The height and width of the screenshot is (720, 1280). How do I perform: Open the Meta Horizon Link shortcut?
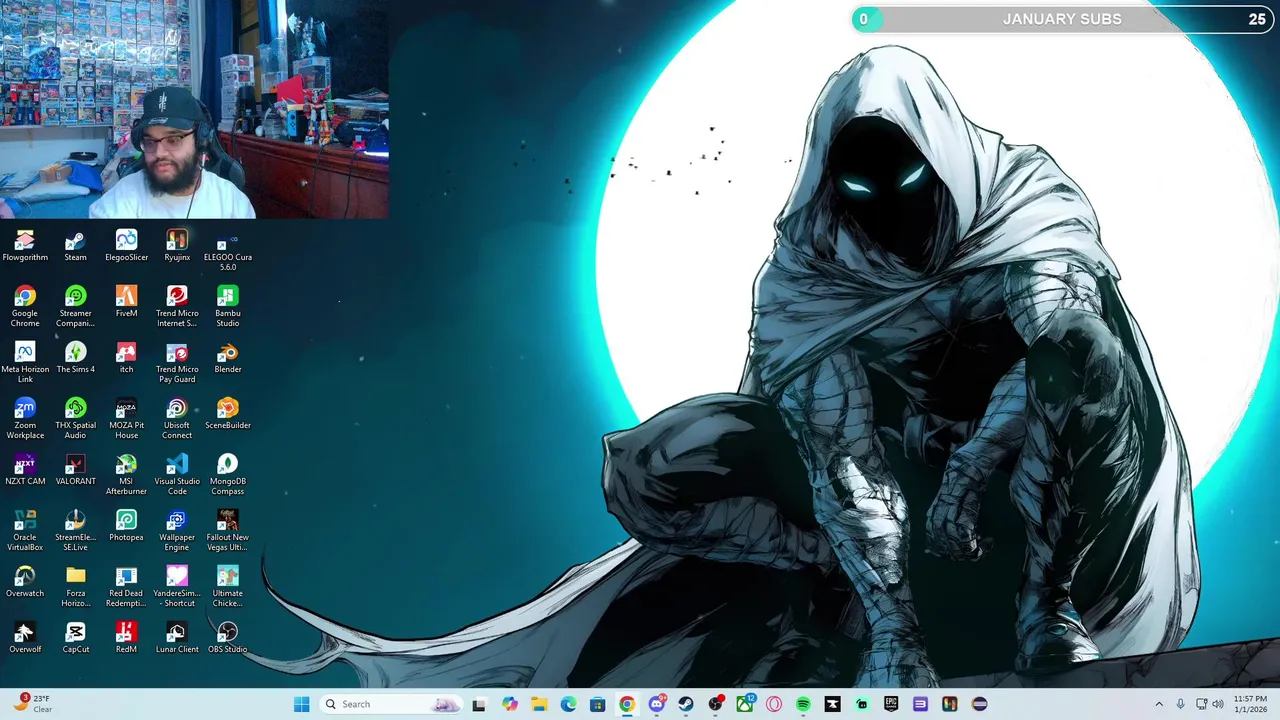click(x=25, y=363)
